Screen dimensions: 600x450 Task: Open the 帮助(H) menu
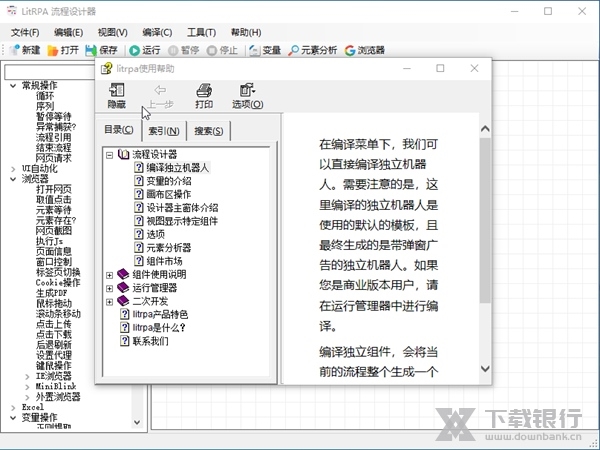tap(246, 33)
